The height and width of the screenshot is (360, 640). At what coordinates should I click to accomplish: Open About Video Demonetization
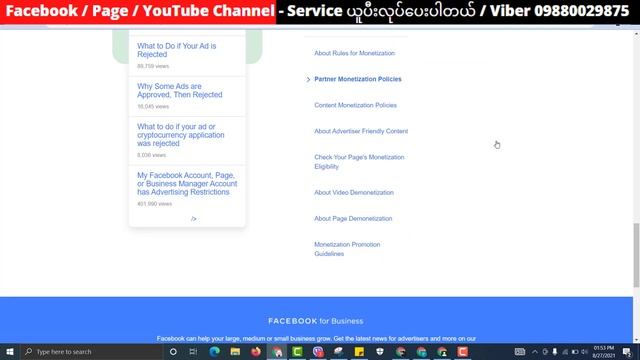pos(354,193)
